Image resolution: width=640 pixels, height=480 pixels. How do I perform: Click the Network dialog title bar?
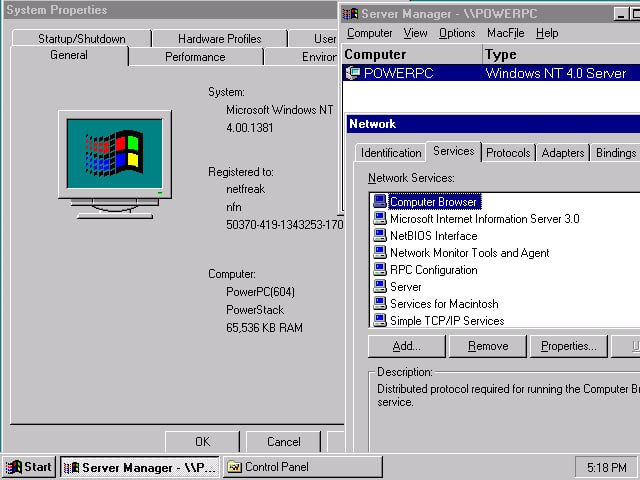pos(493,124)
